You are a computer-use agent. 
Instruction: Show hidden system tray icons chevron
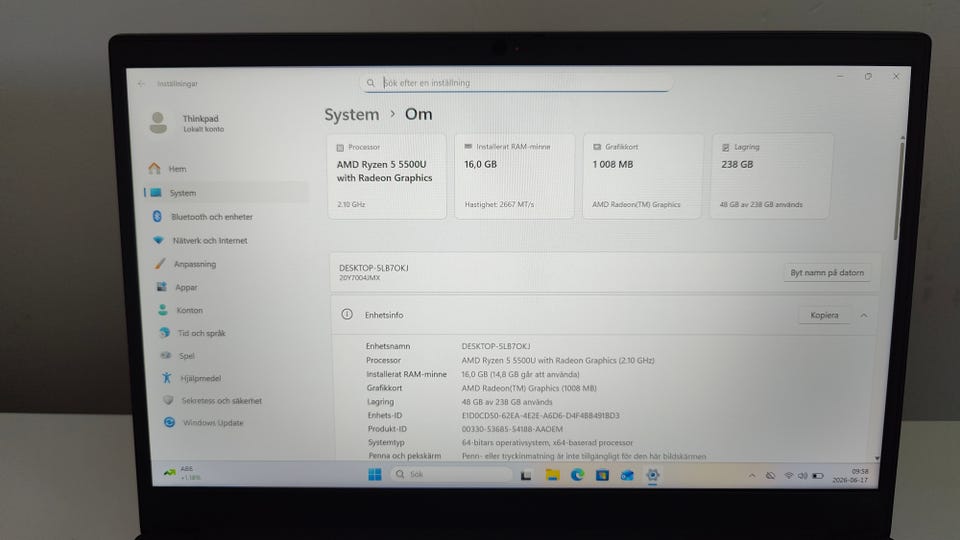(752, 476)
